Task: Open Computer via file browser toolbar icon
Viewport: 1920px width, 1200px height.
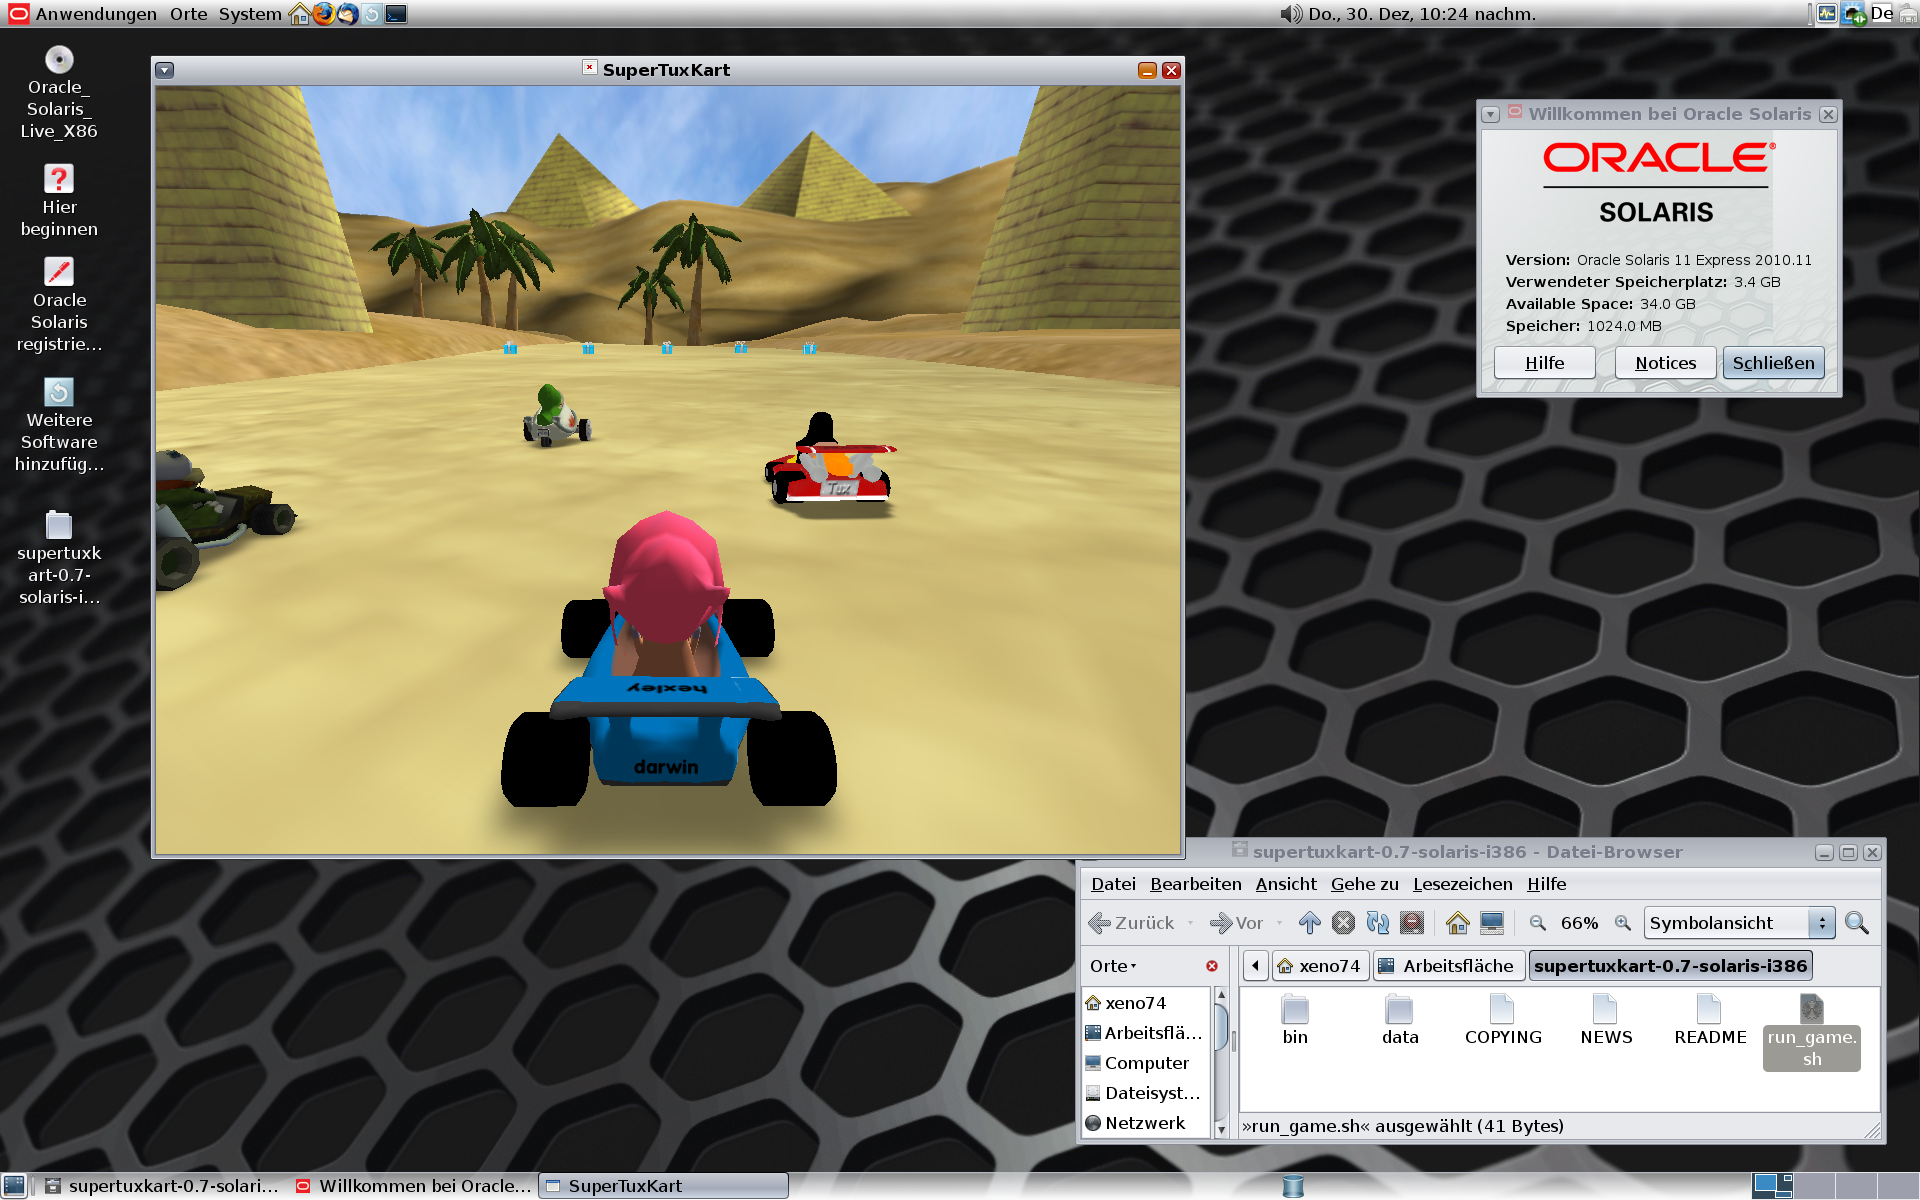Action: point(1491,923)
